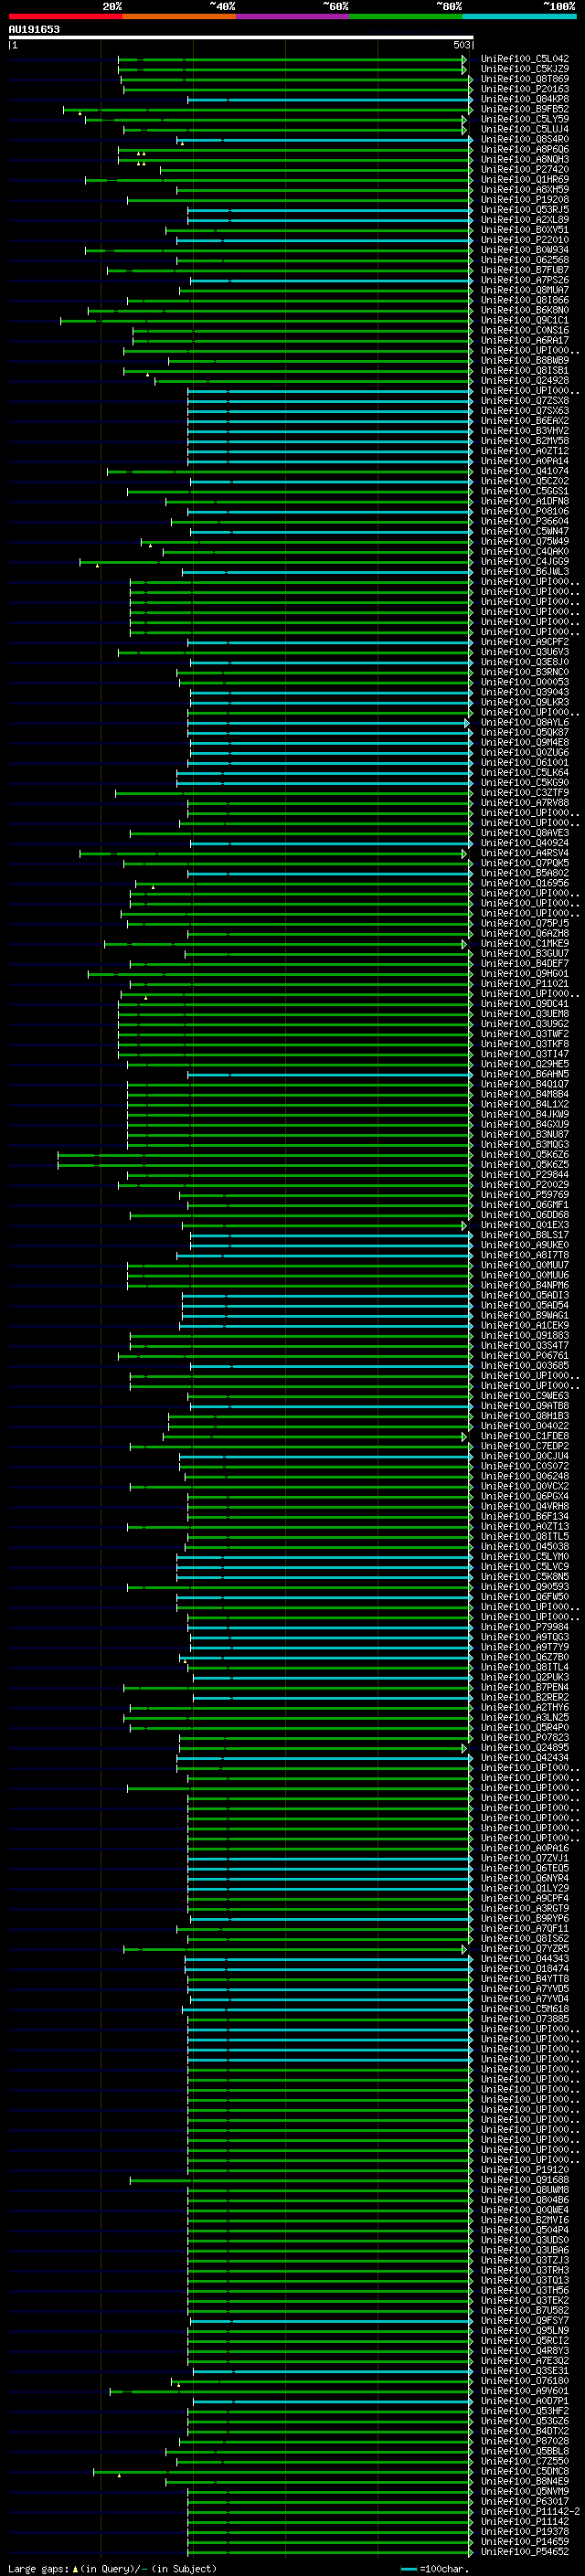Screen dimensions: 585x2576
Task: Select the UniRef100_Q9C1C1 label
Action: click(x=525, y=320)
